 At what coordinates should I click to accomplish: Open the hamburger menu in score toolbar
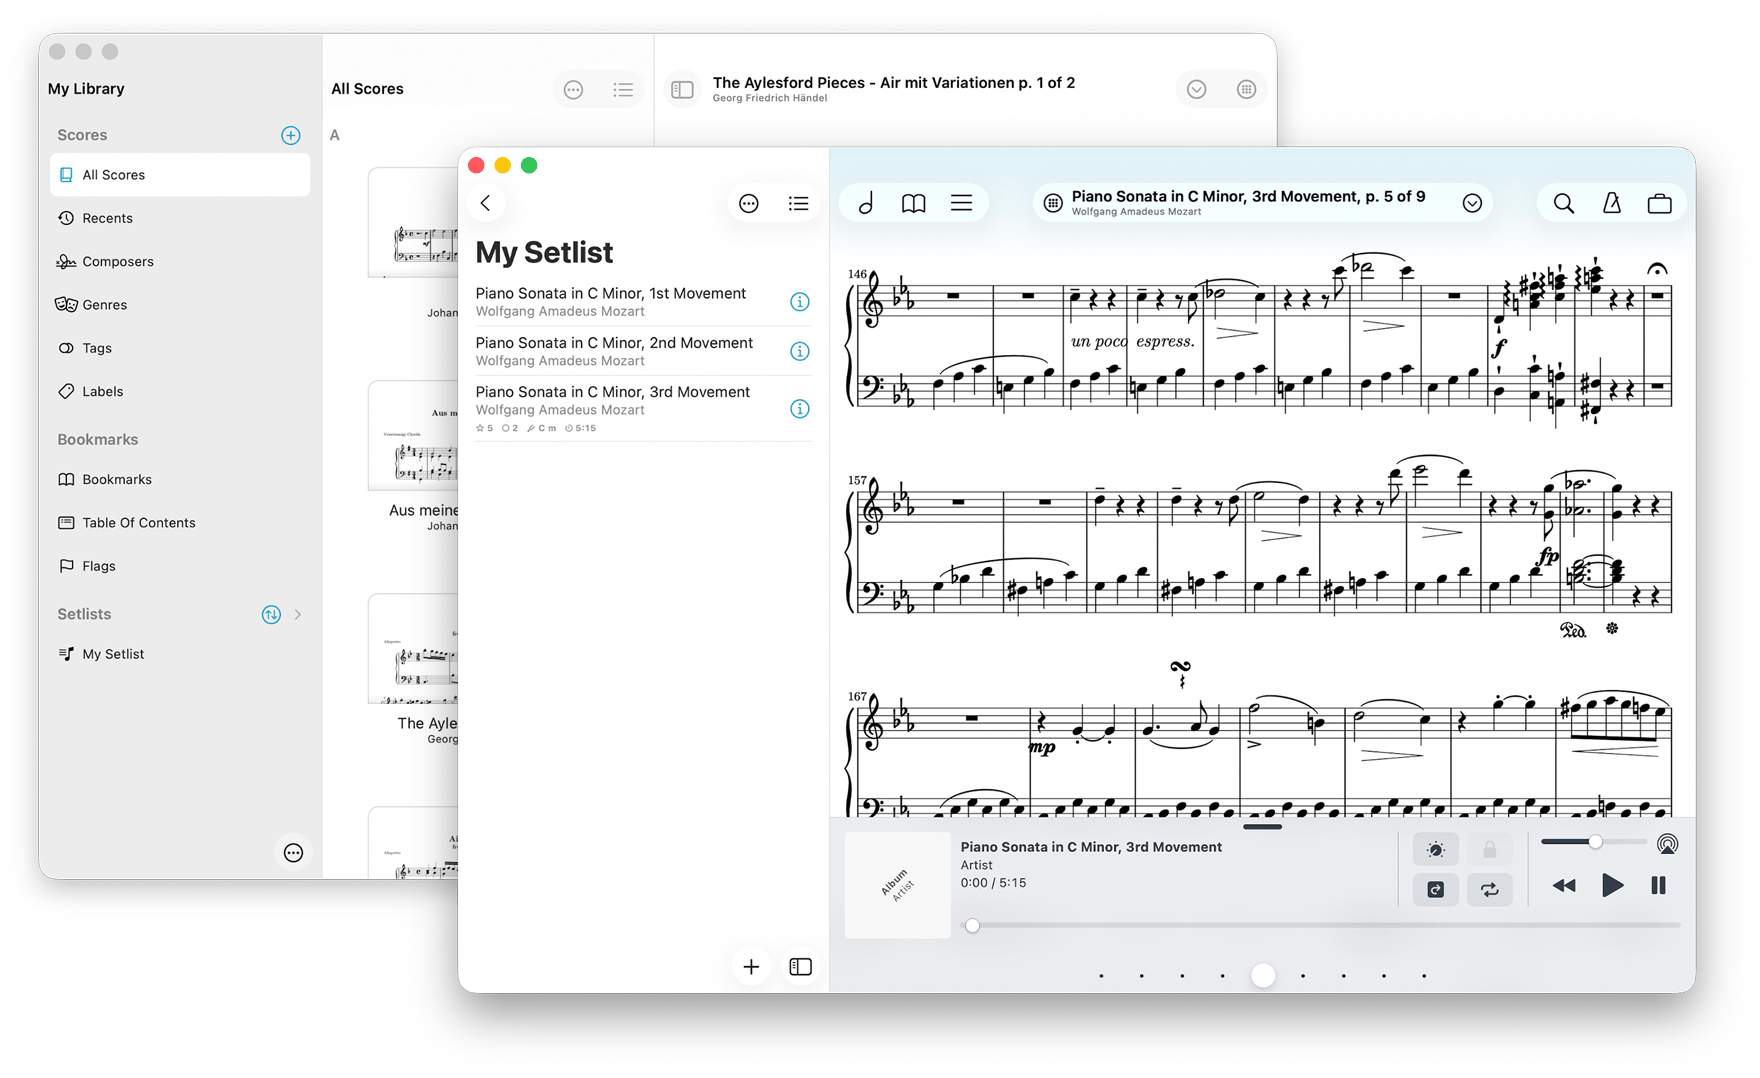pos(961,203)
